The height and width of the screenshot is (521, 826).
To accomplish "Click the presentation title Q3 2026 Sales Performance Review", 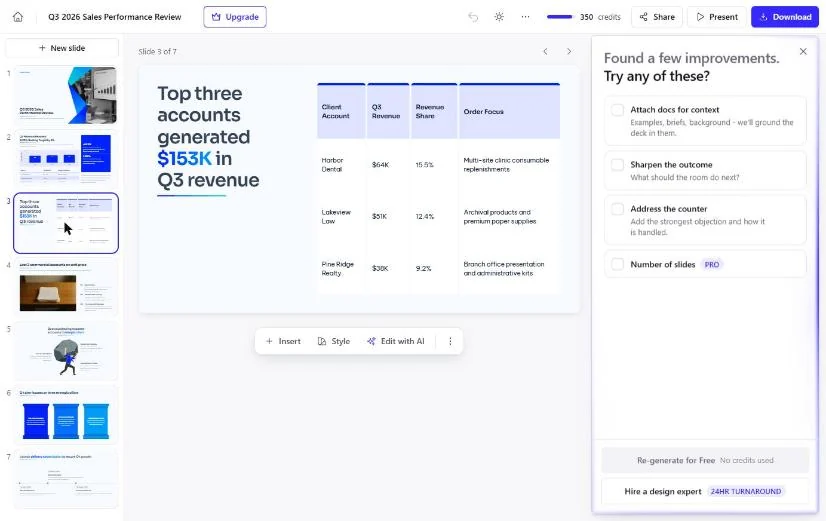I will [114, 17].
